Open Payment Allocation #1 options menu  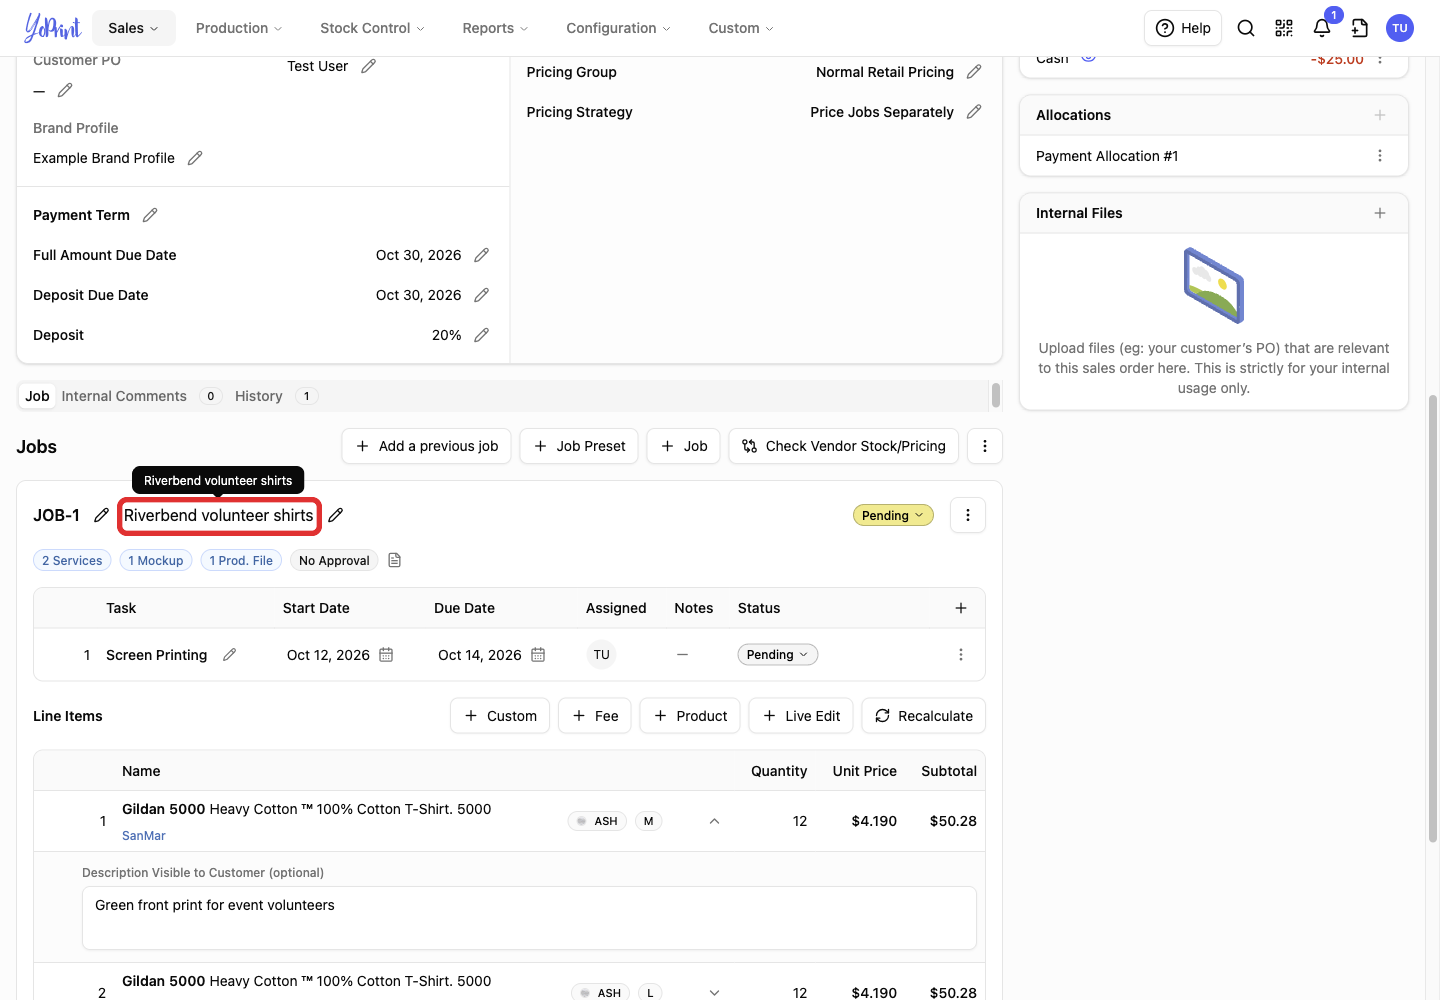1380,156
